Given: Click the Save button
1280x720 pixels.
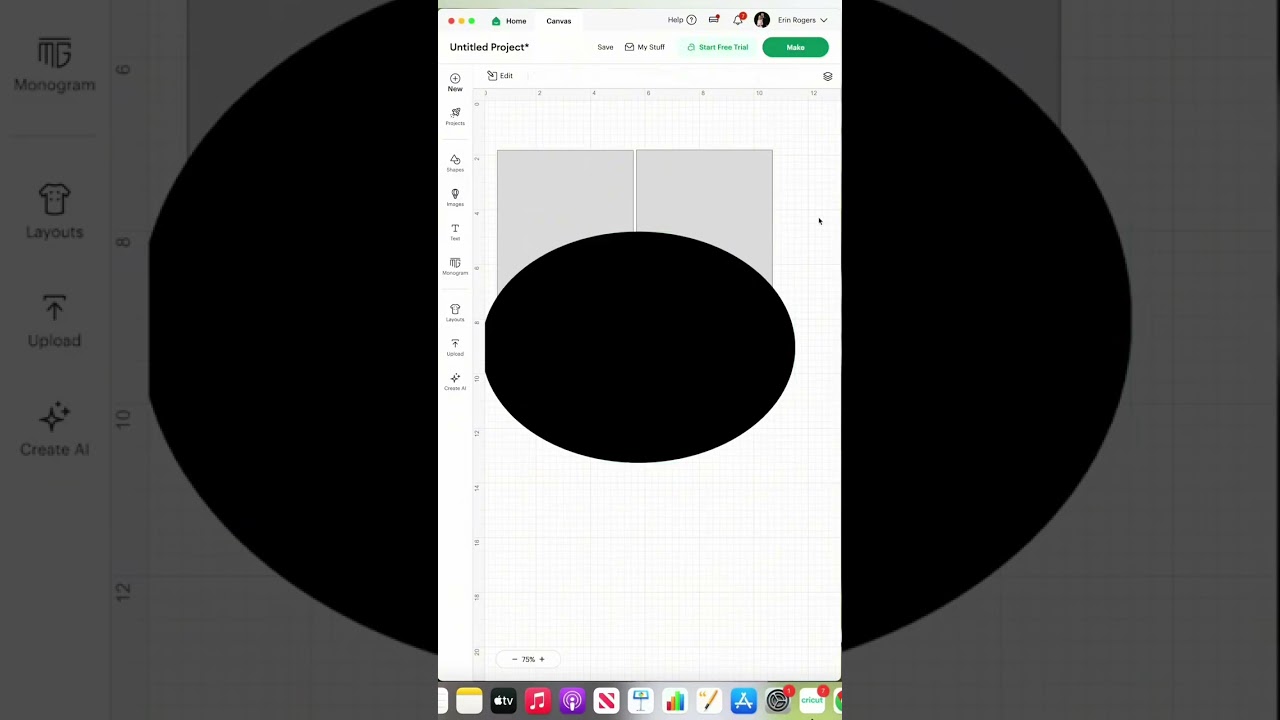Looking at the screenshot, I should [x=605, y=47].
